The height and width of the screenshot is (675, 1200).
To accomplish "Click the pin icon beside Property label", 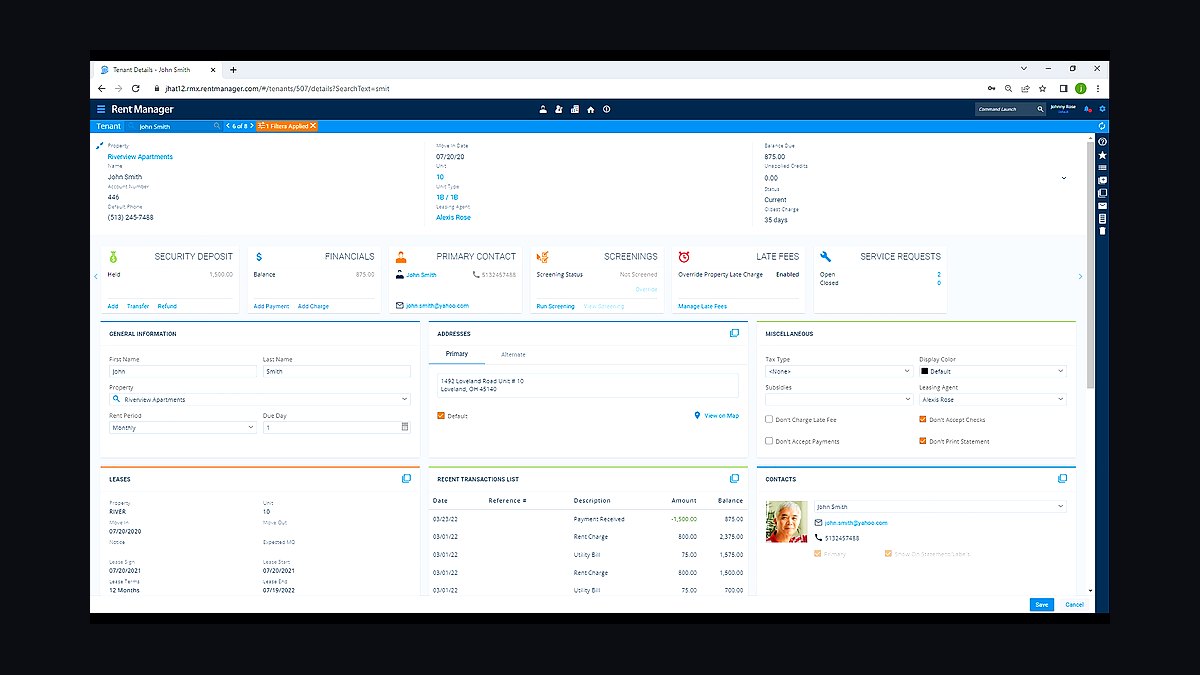I will pyautogui.click(x=99, y=146).
